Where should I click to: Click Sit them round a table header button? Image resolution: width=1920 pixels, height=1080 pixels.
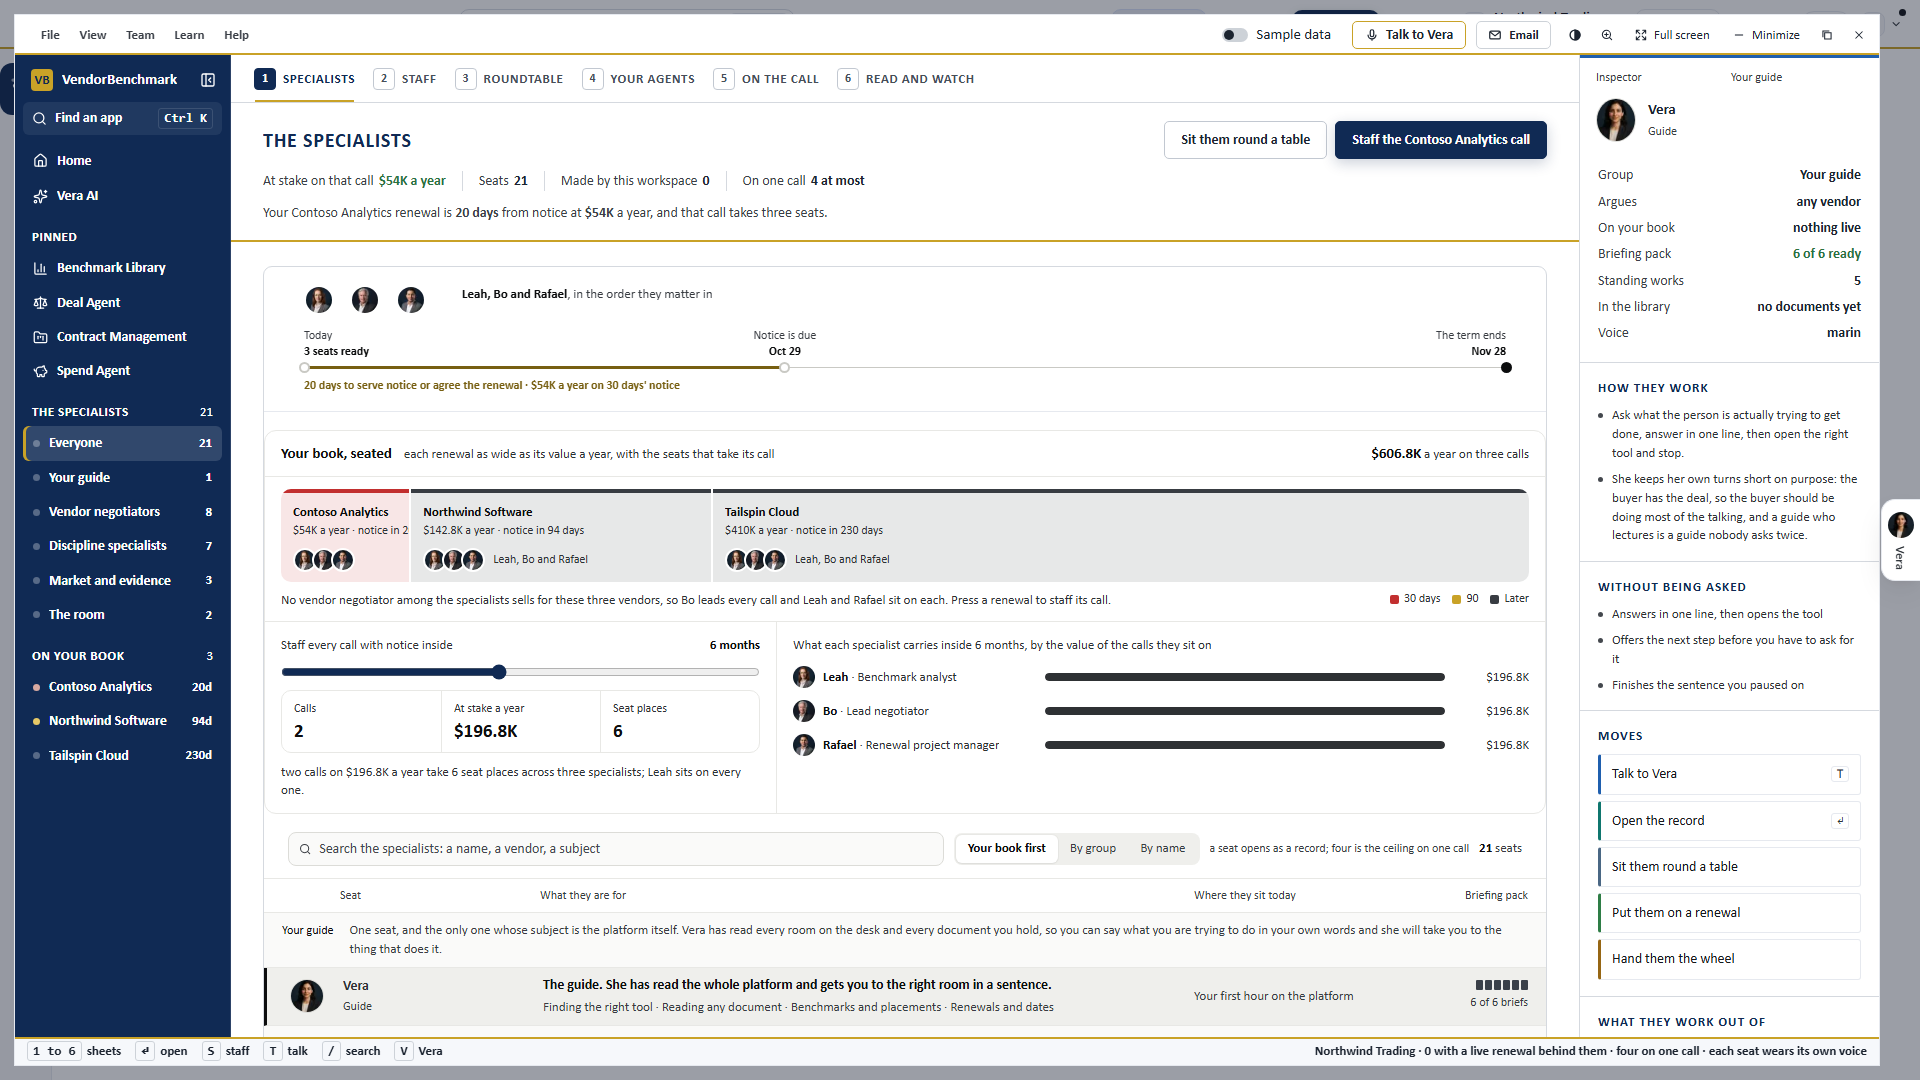pyautogui.click(x=1245, y=140)
